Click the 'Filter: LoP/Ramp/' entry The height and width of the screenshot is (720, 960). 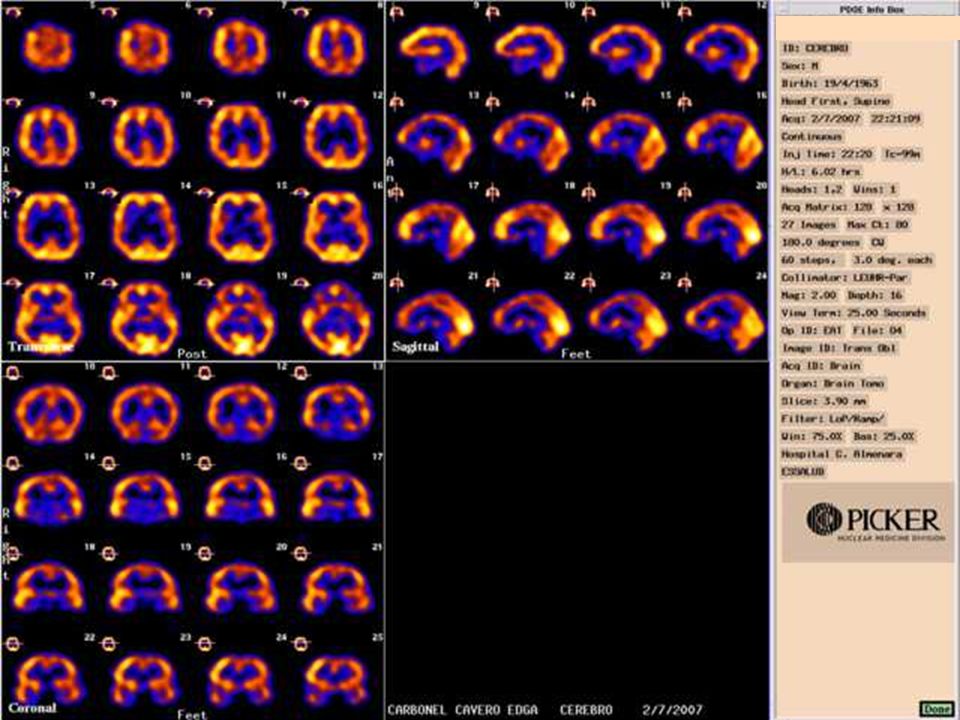833,419
